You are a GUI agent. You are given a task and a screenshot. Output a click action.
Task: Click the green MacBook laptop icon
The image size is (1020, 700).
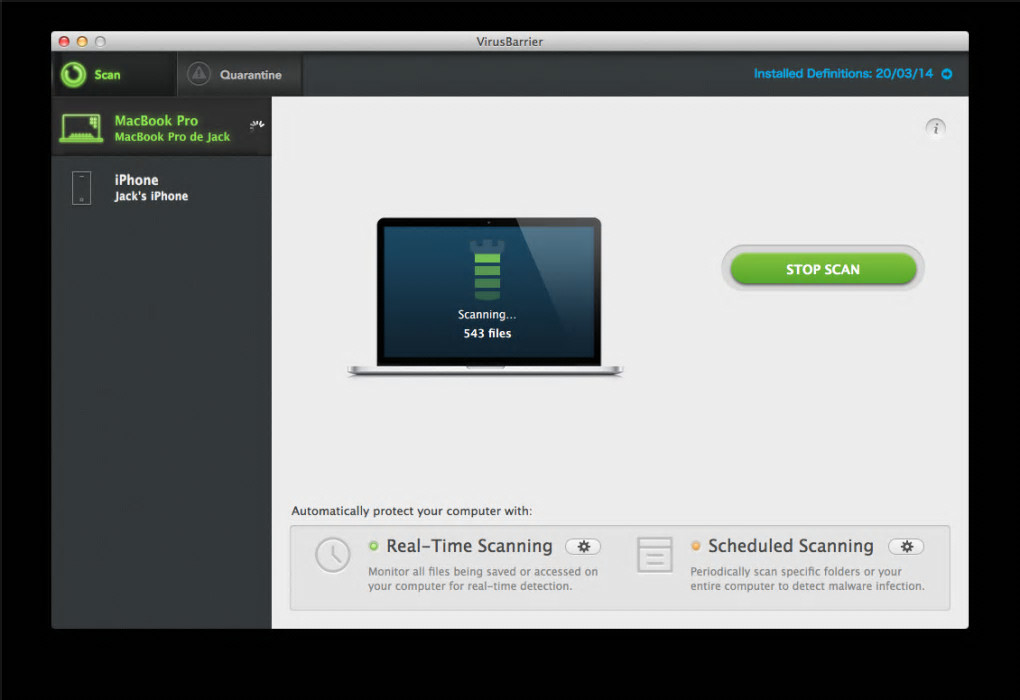point(81,128)
